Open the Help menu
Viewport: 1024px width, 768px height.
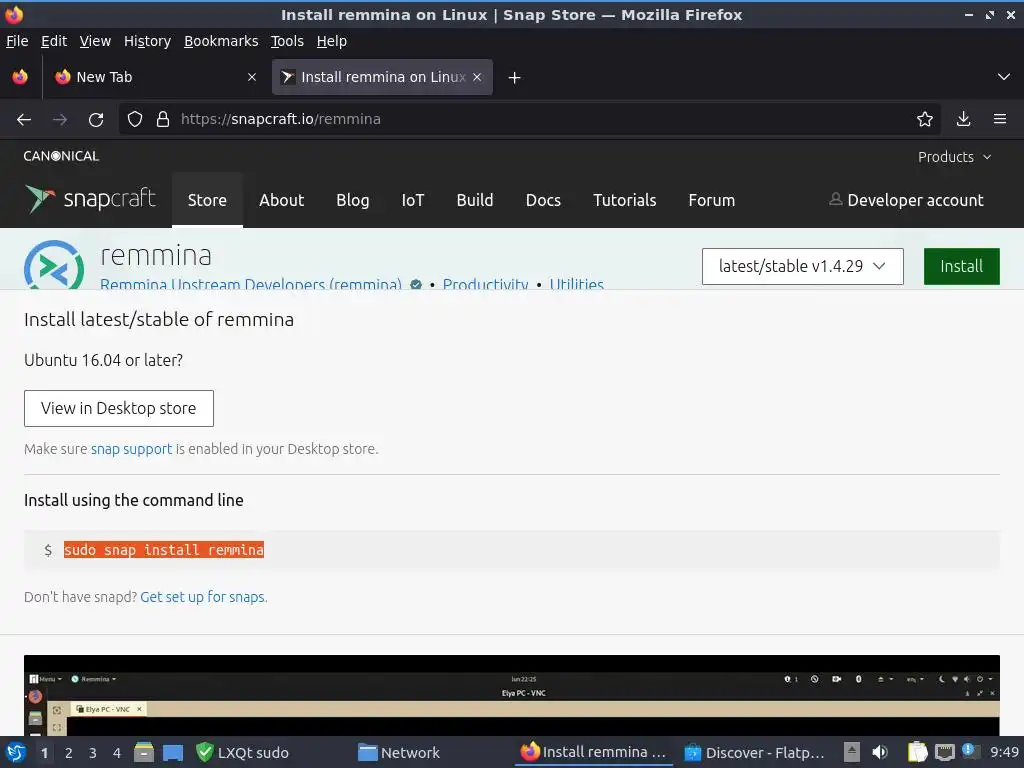tap(332, 41)
